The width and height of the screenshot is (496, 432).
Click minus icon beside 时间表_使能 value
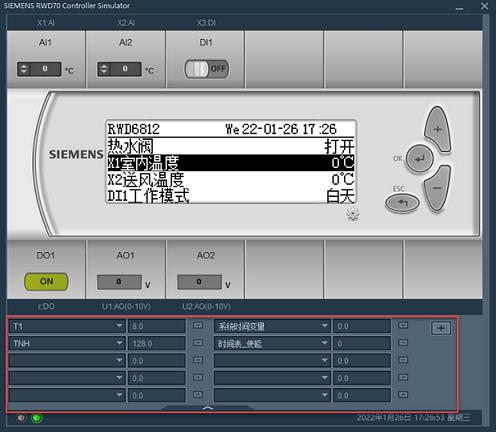pyautogui.click(x=403, y=343)
